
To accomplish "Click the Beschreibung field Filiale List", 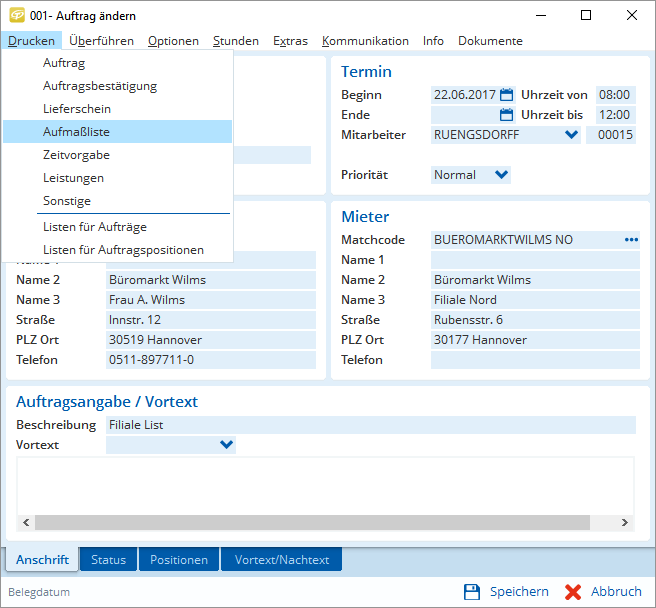I will pyautogui.click(x=371, y=425).
